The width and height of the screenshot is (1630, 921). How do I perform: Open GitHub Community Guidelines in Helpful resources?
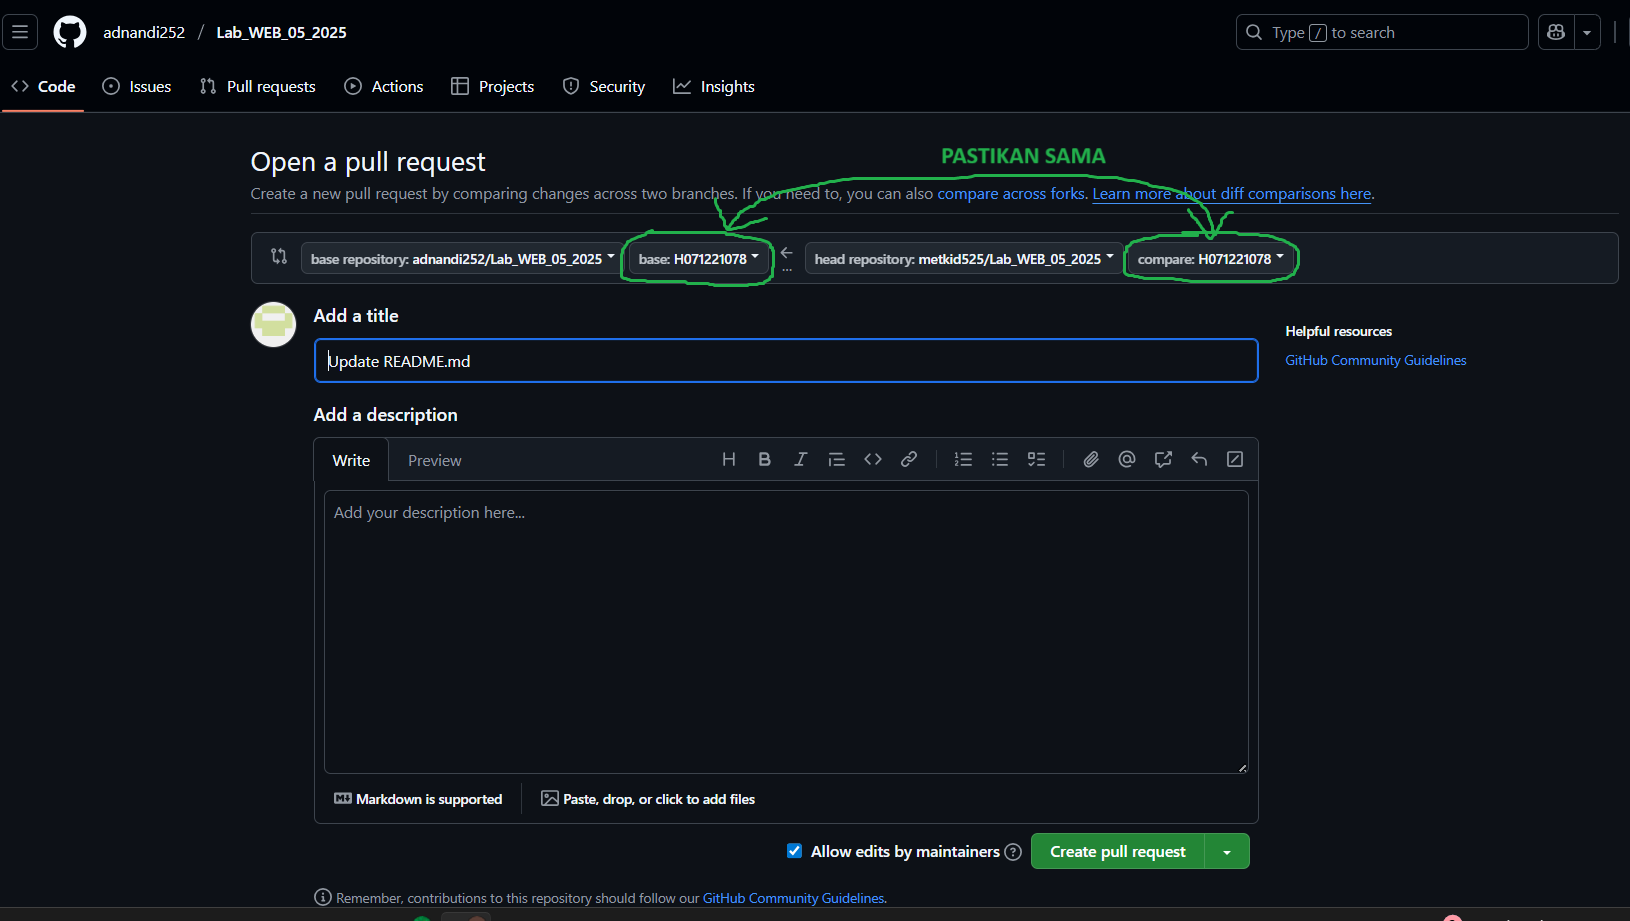1376,360
